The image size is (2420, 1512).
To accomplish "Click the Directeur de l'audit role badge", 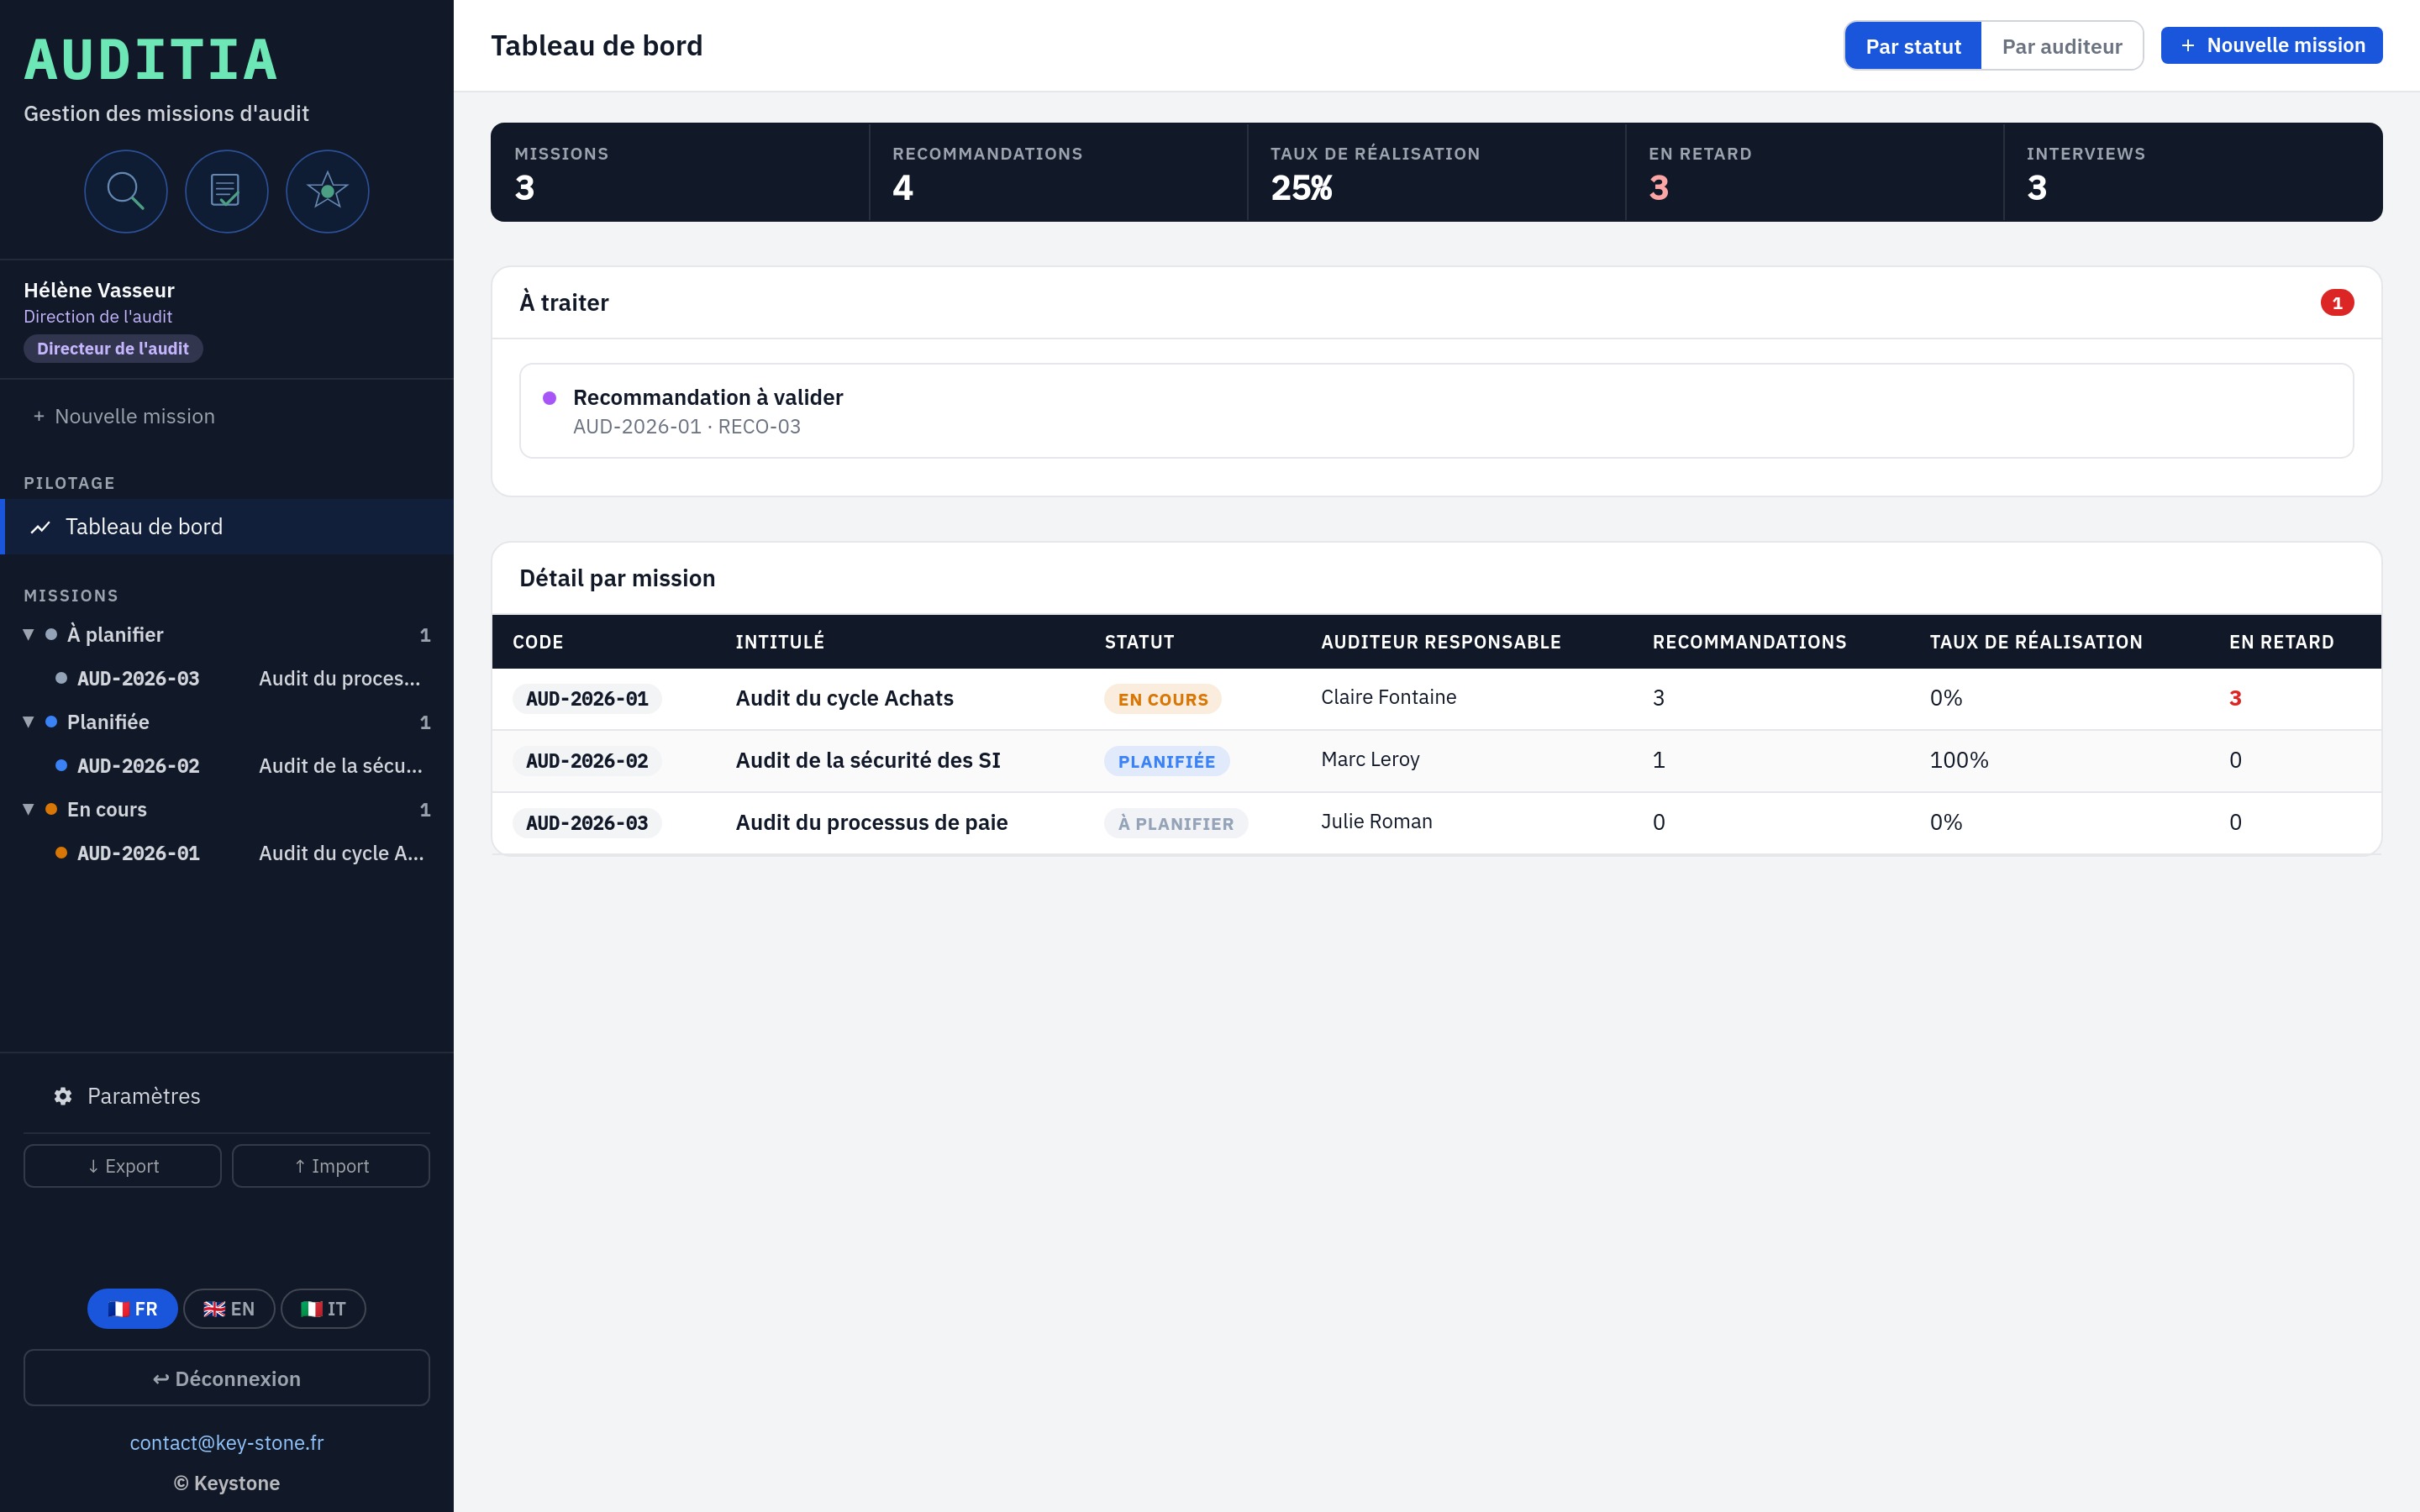I will point(113,348).
